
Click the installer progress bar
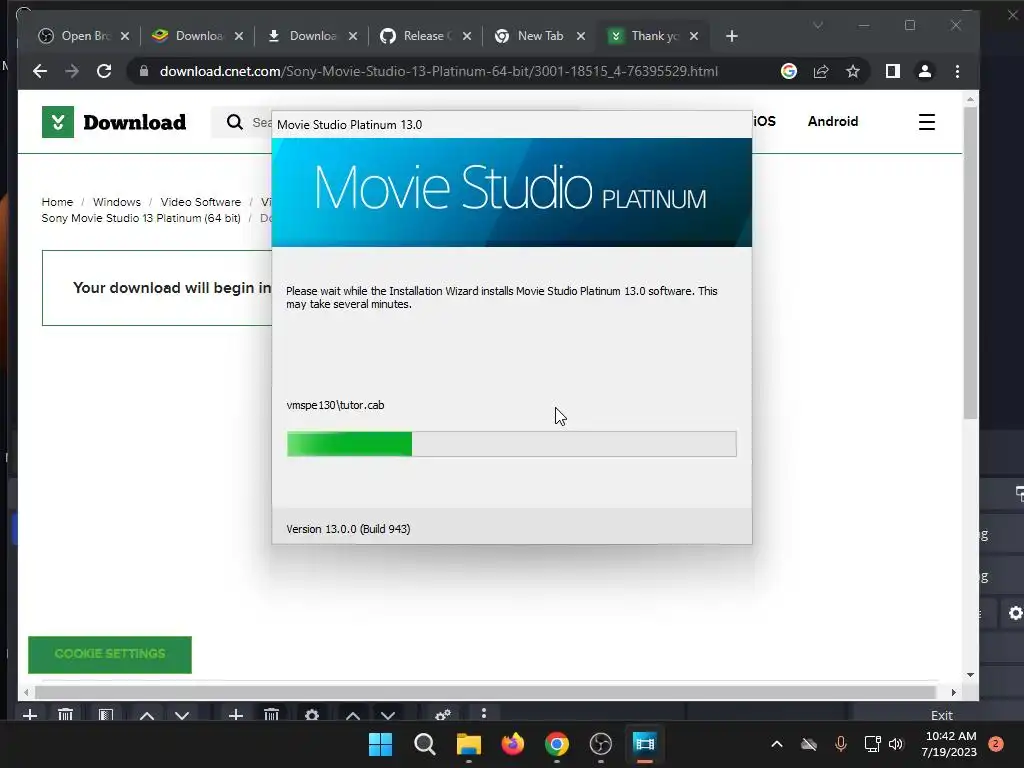click(511, 444)
